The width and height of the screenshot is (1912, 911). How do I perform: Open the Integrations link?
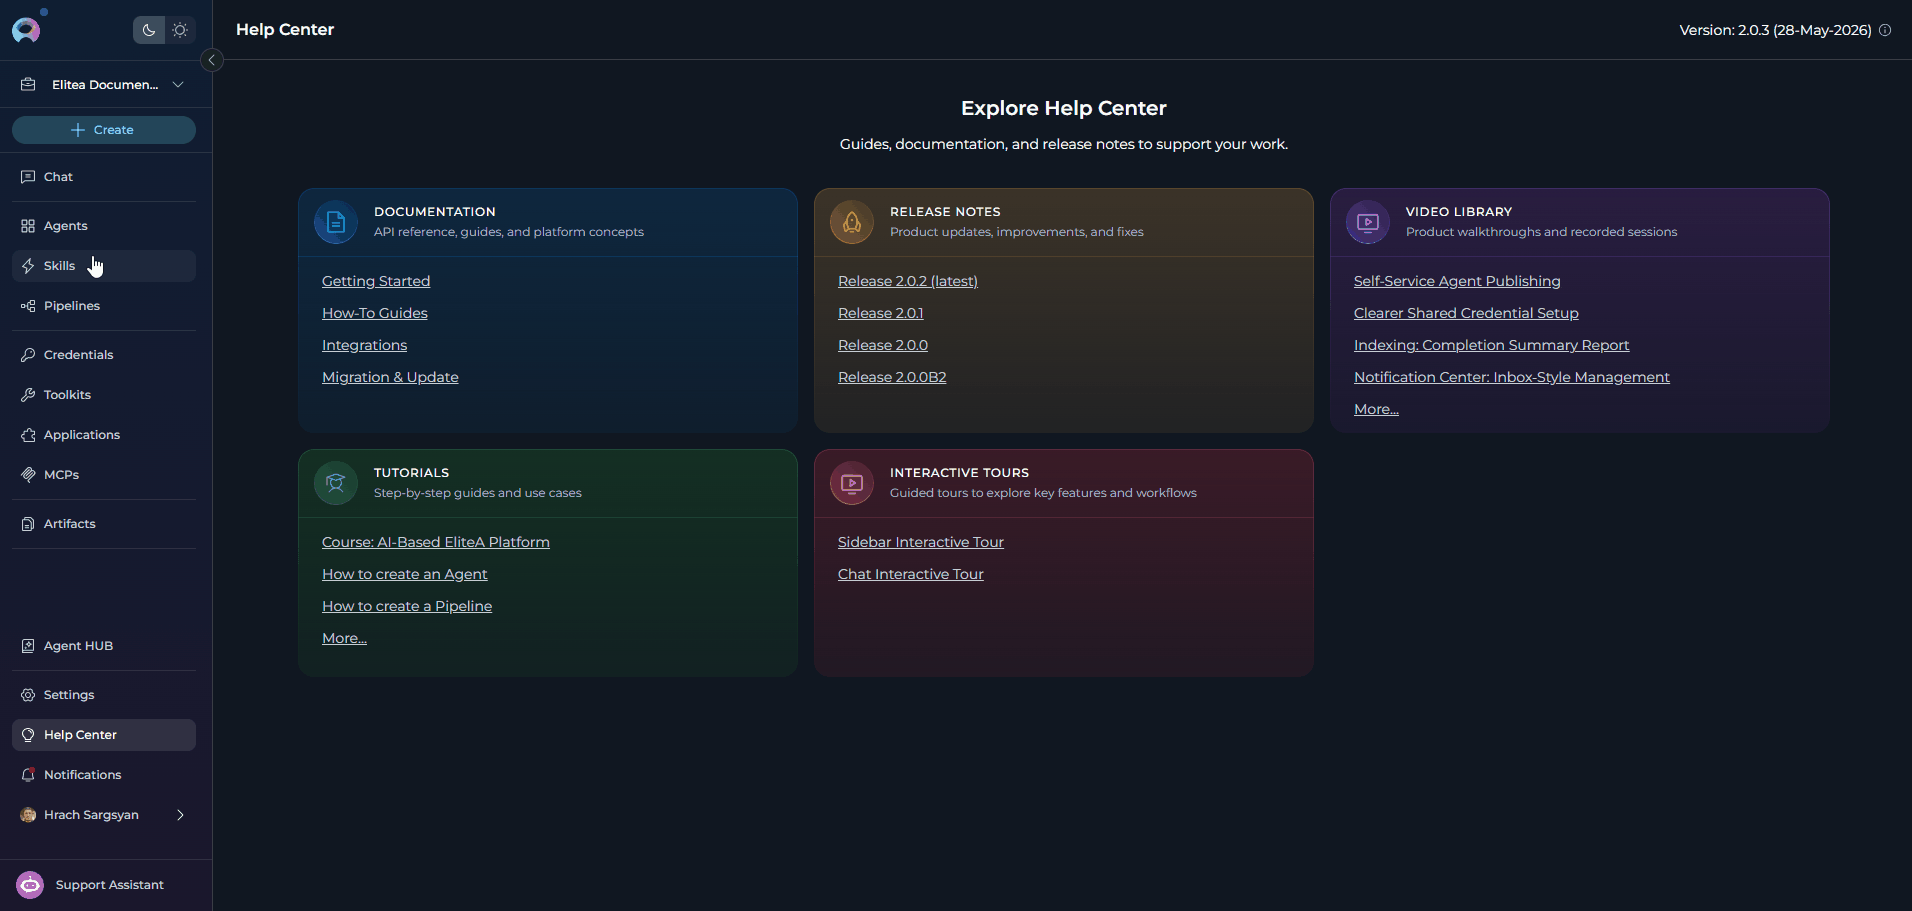pos(364,346)
